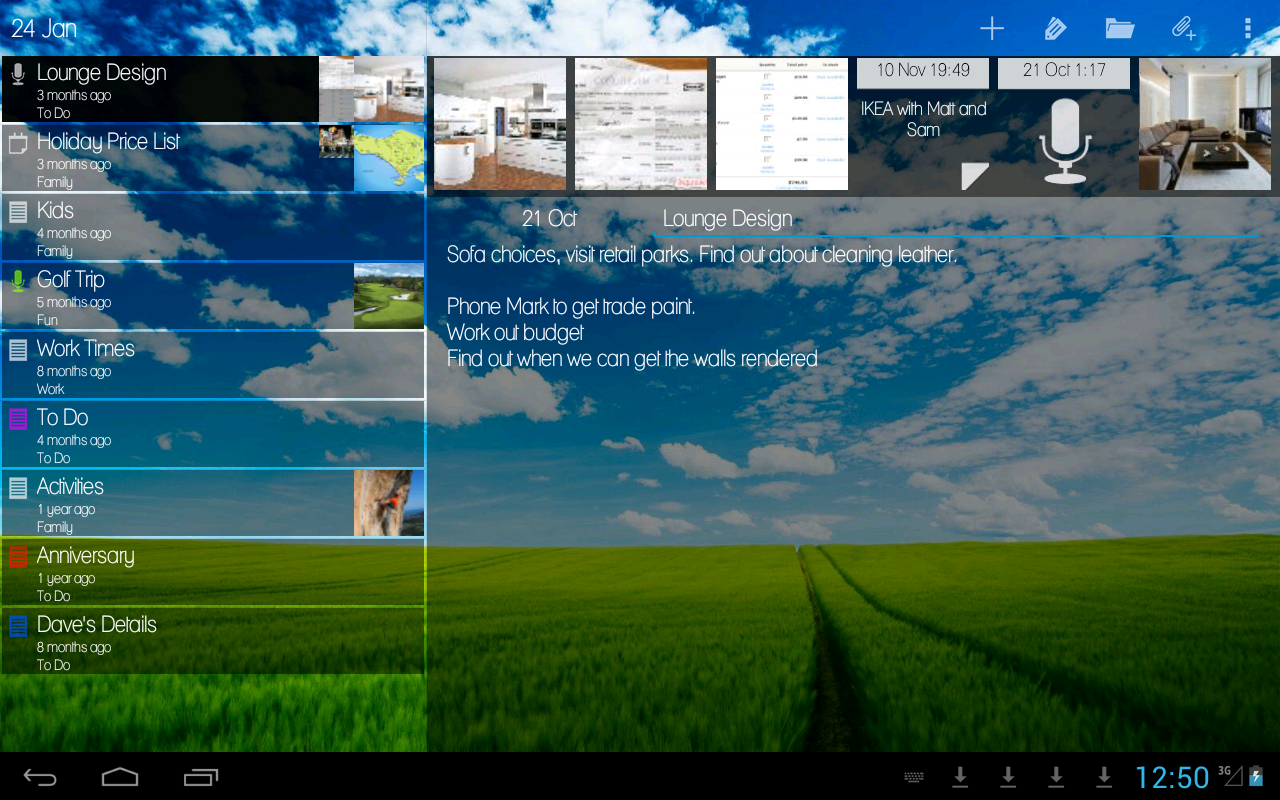Tap the pencil edit icon
Viewport: 1280px width, 800px height.
1055,28
